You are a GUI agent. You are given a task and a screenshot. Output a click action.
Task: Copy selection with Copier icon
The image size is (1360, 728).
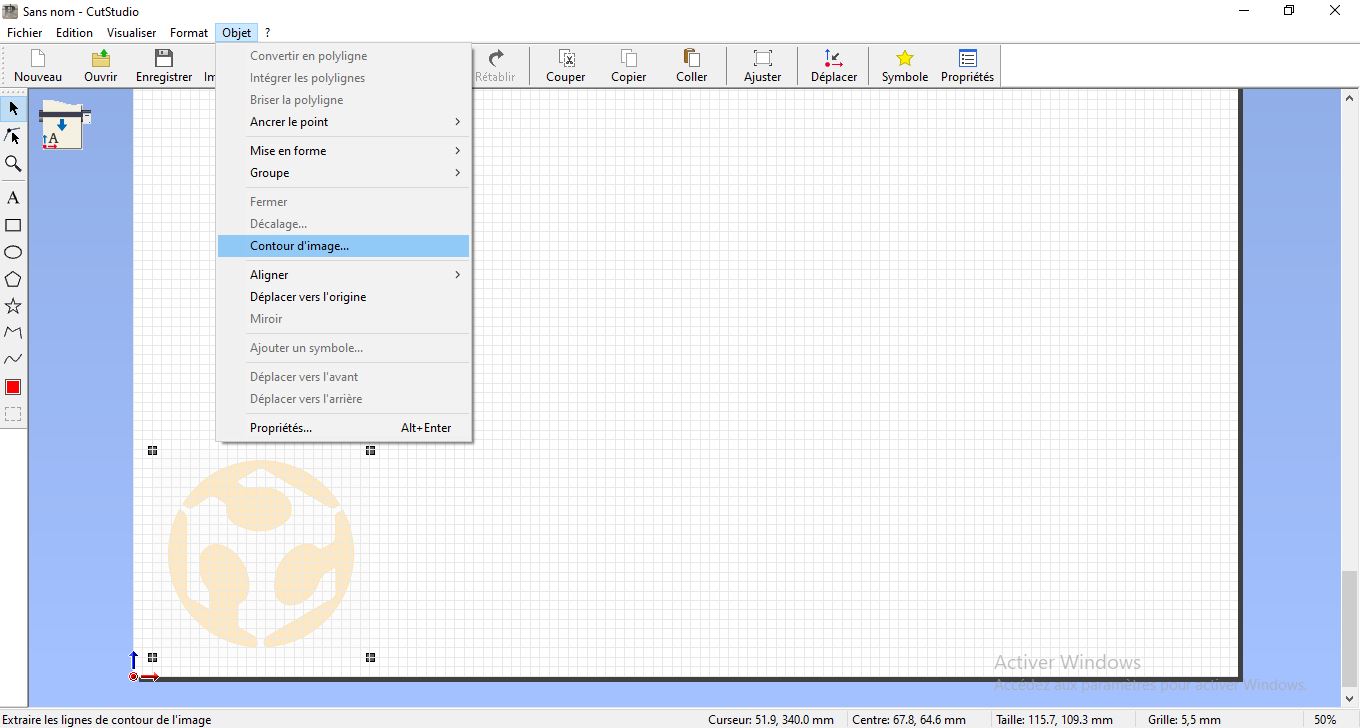(629, 66)
